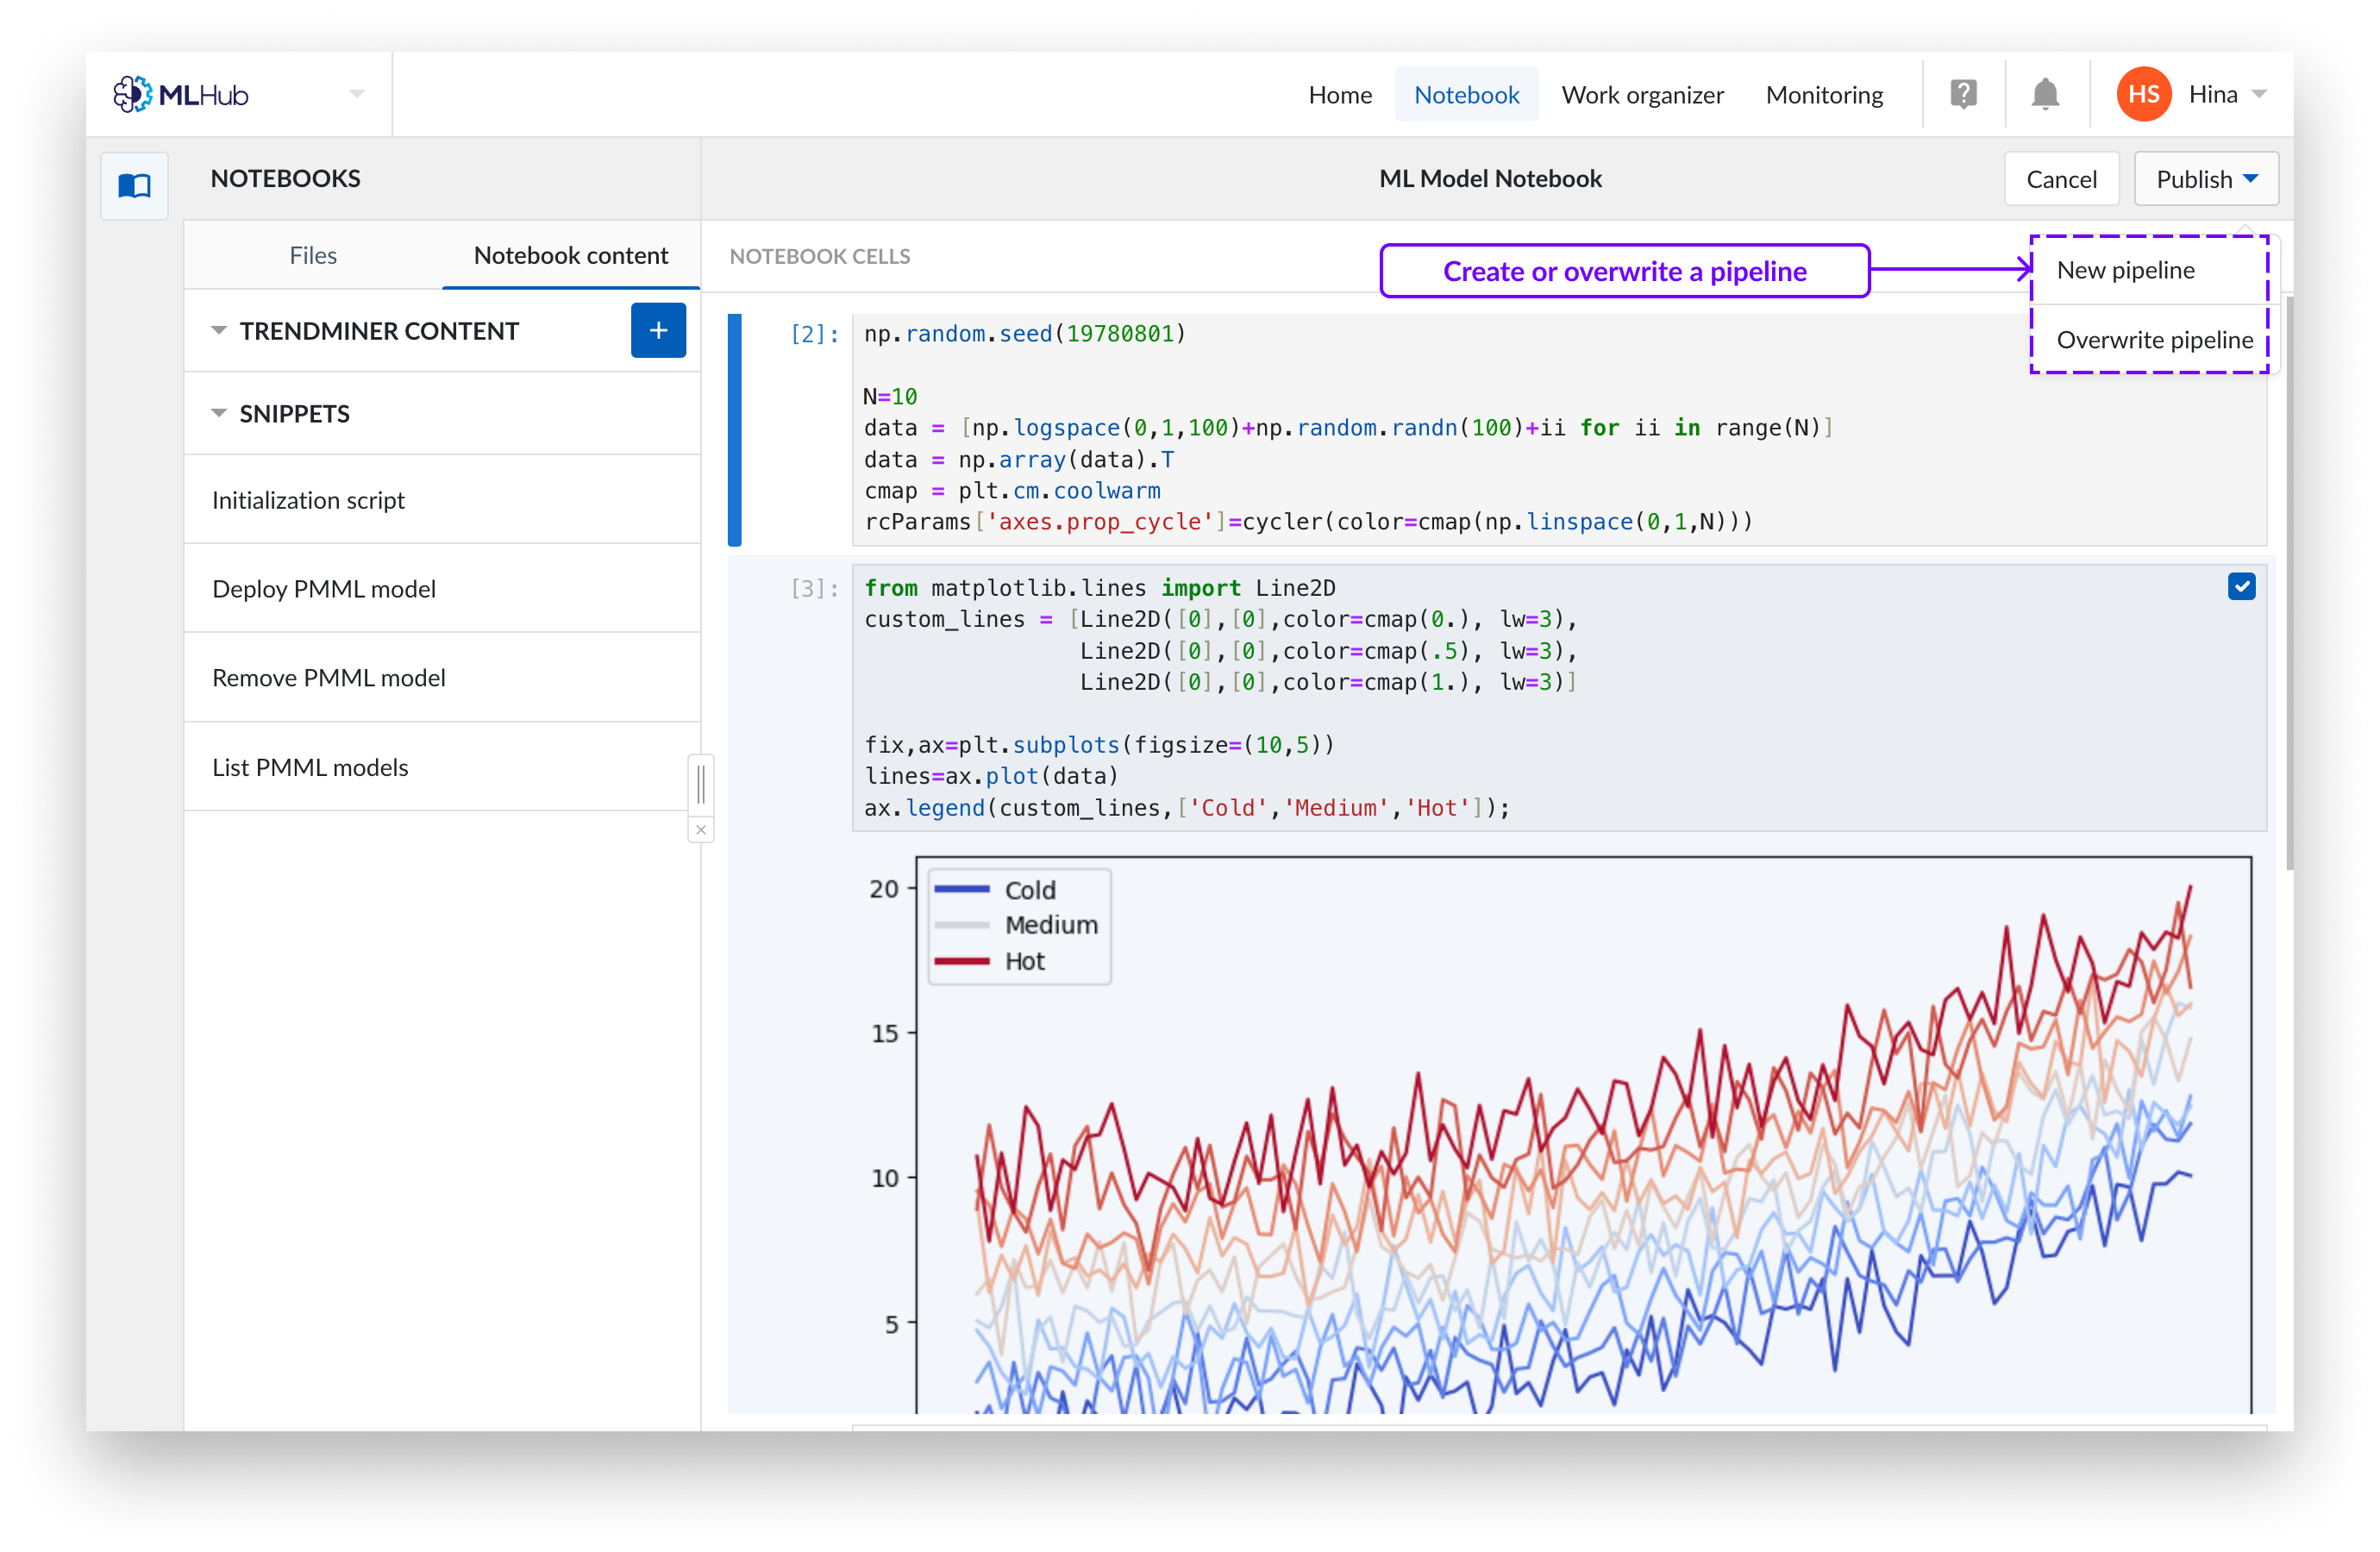
Task: Uncheck the cell [3] checkbox
Action: click(x=2241, y=587)
